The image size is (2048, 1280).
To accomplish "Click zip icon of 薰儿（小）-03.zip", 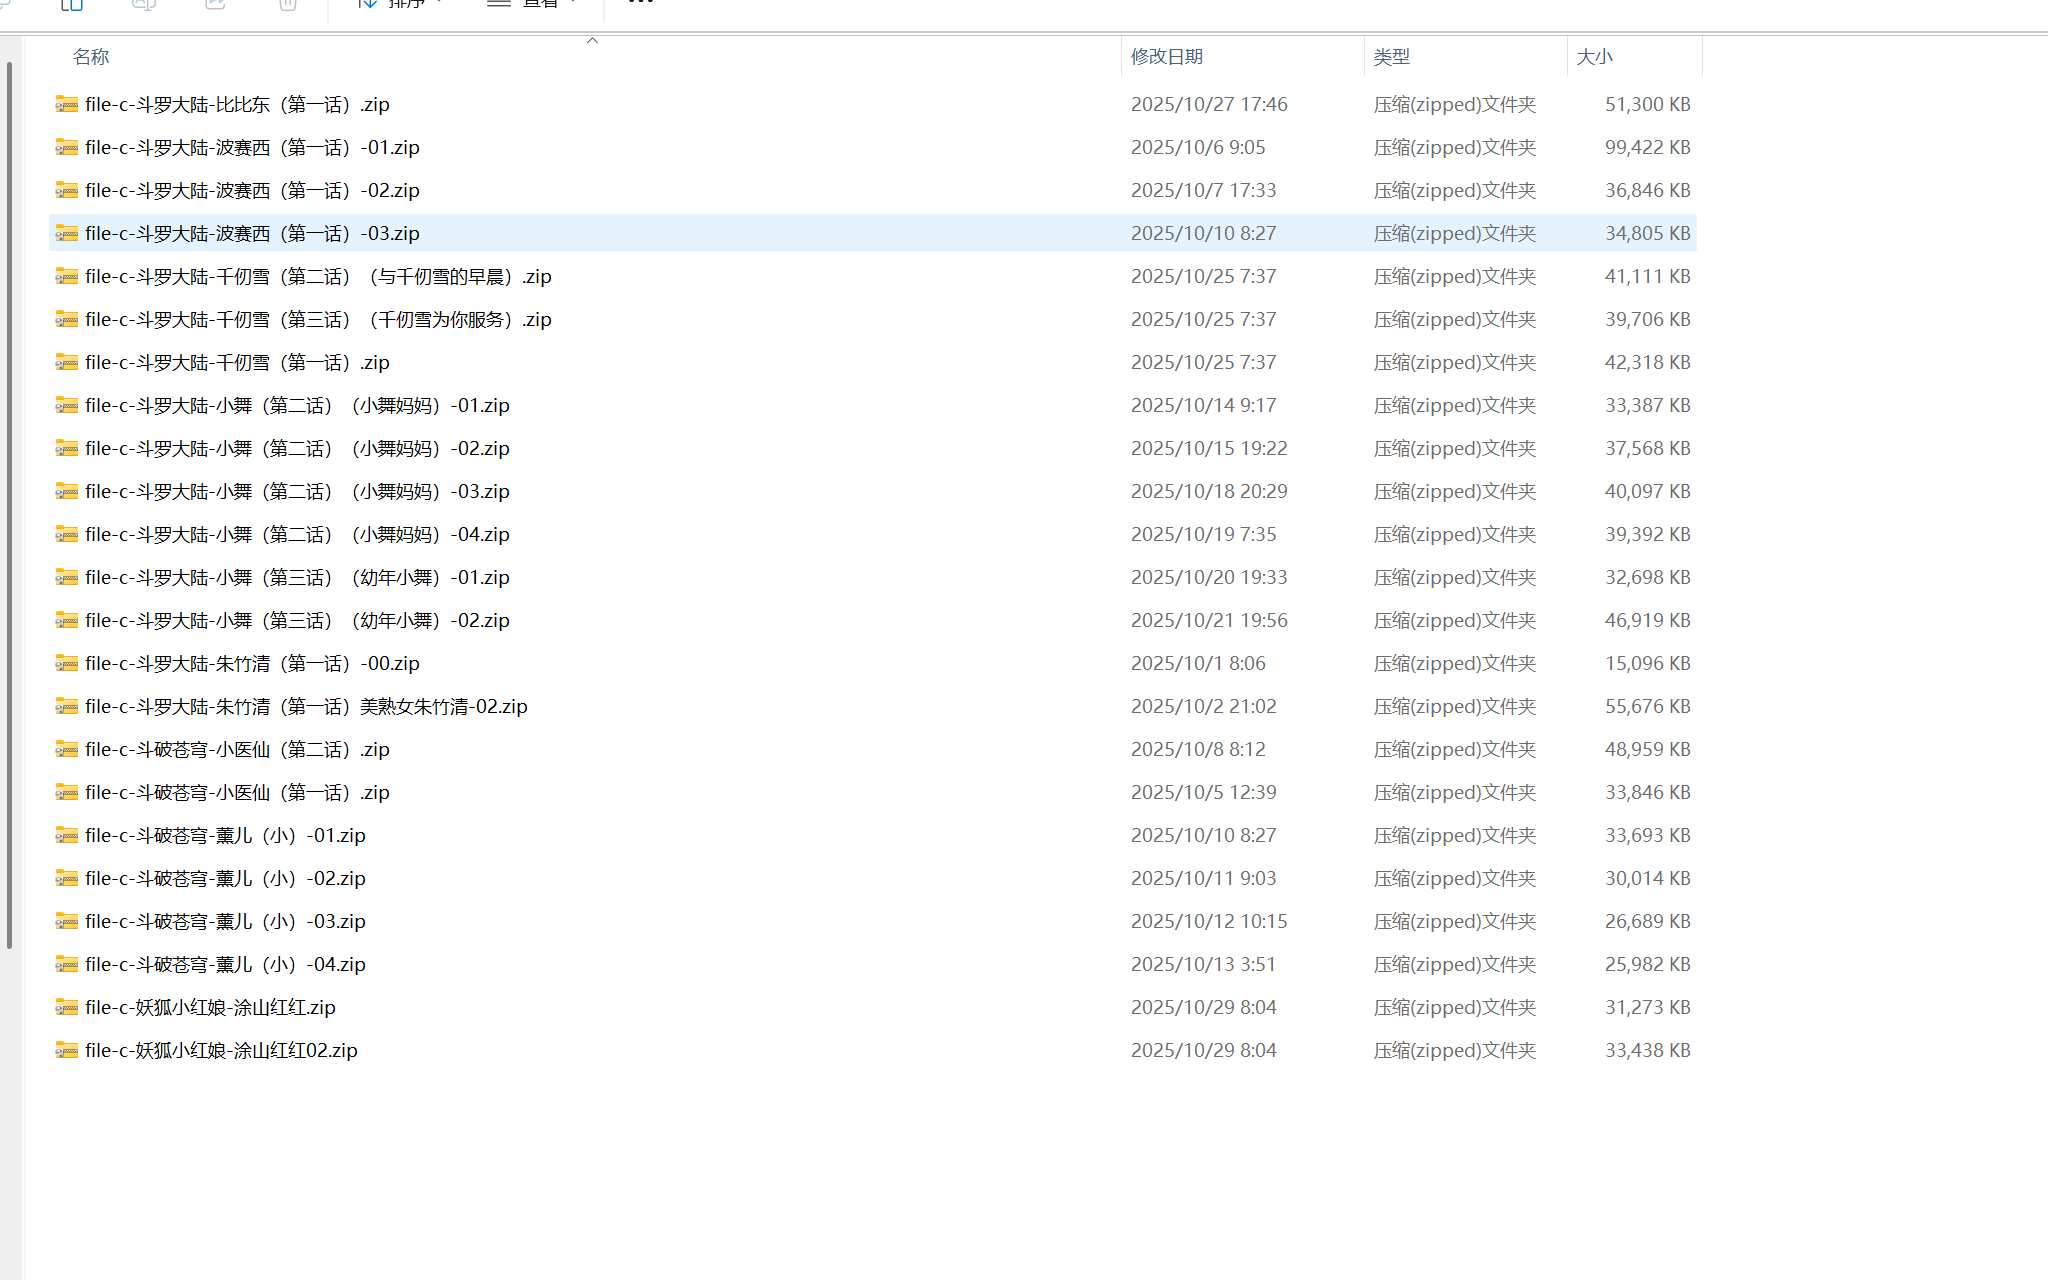I will click(x=67, y=921).
